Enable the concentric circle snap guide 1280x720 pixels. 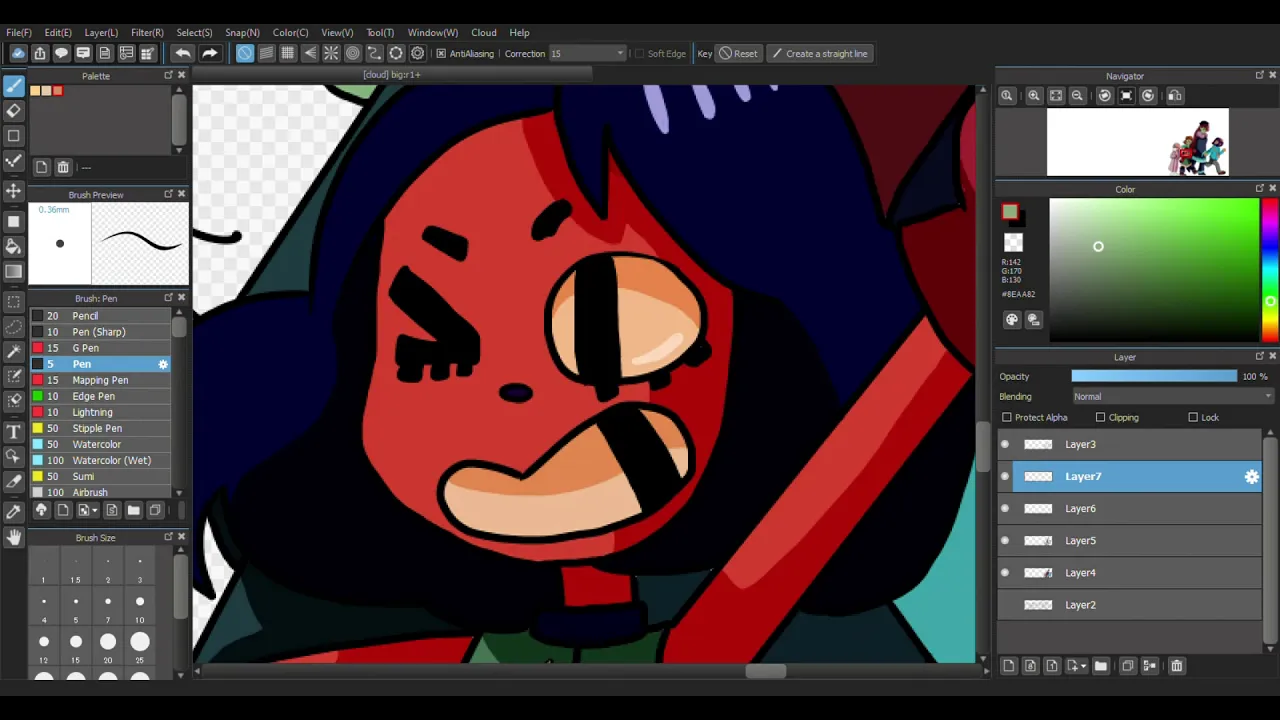pos(353,53)
